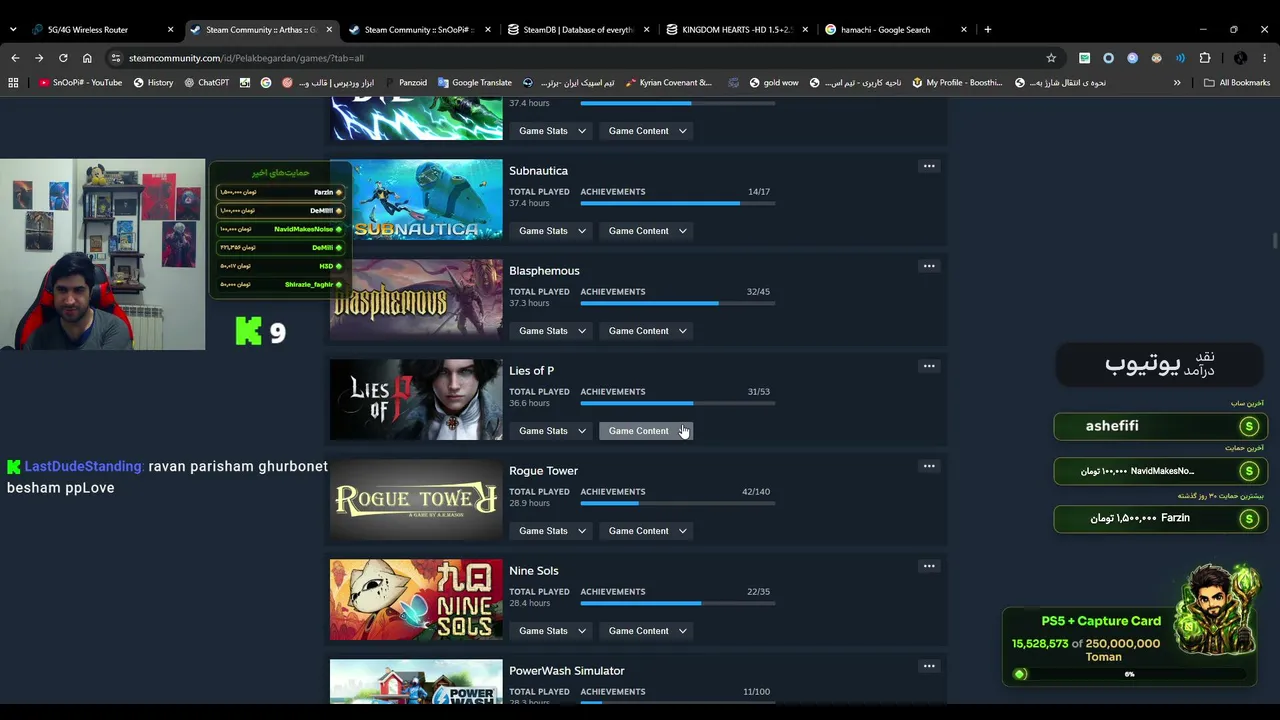Open the History bookmark
The height and width of the screenshot is (720, 1280).
[x=153, y=83]
